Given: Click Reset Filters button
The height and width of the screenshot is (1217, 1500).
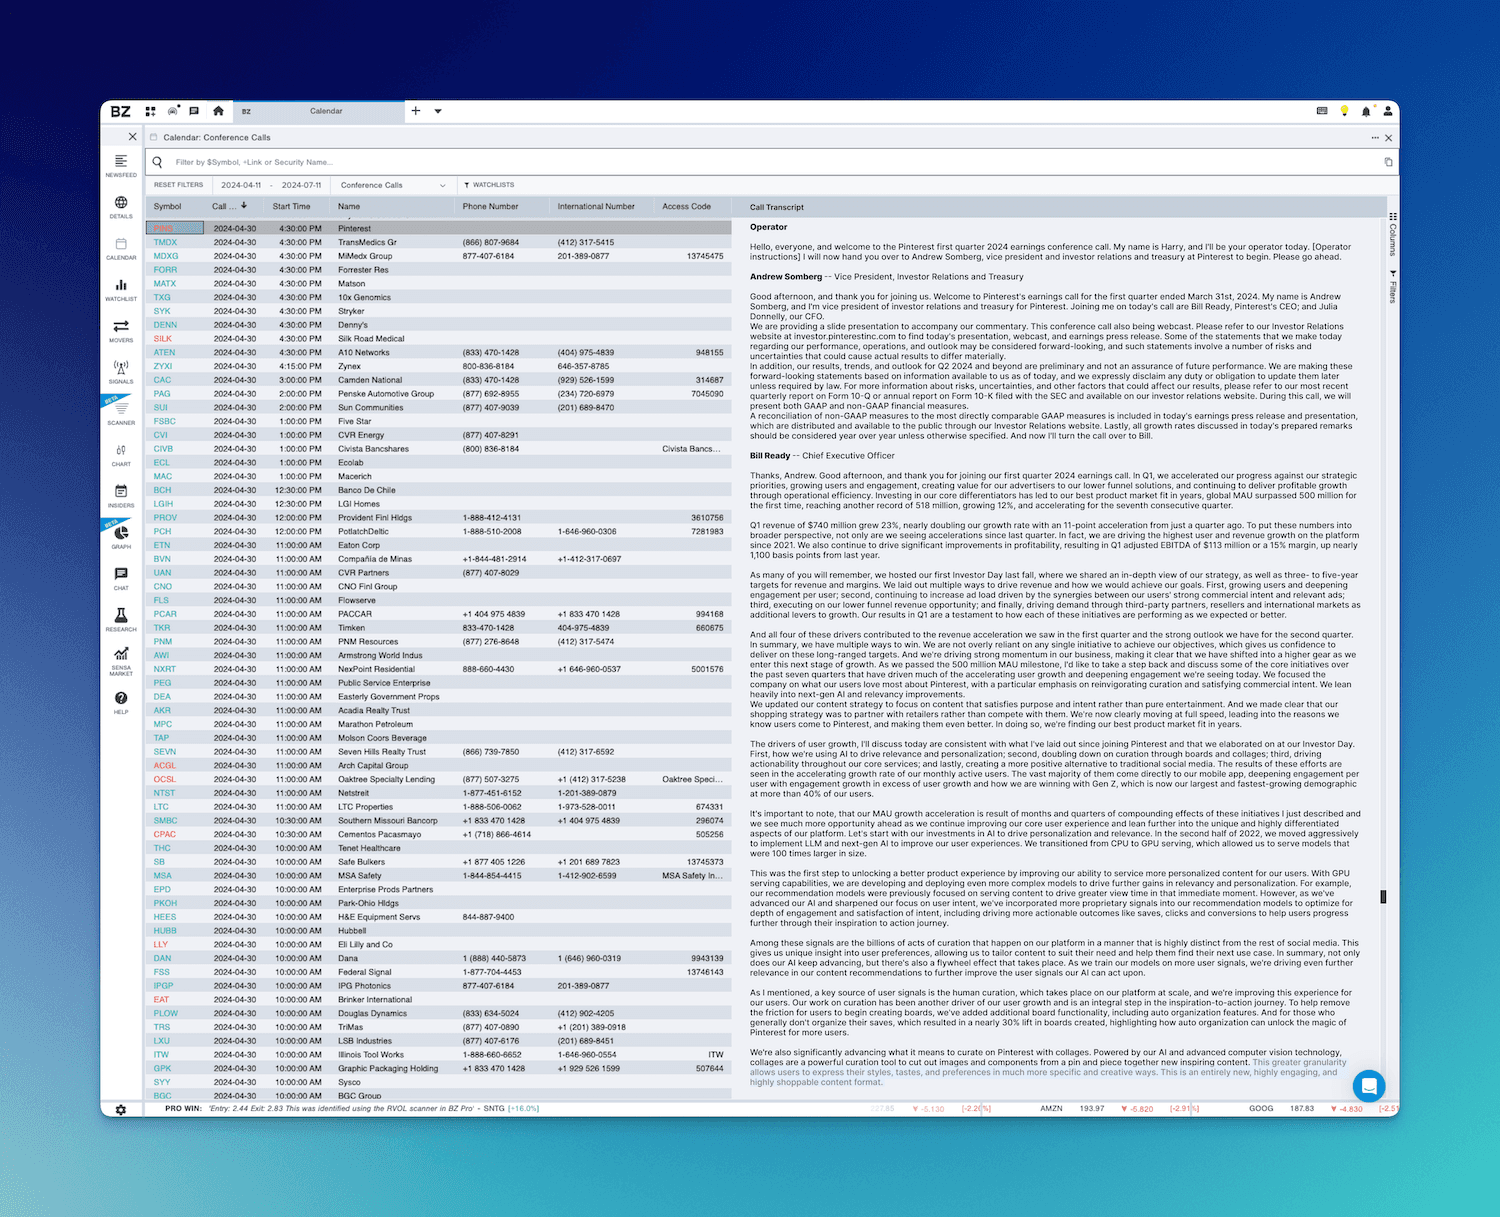Looking at the screenshot, I should (178, 185).
